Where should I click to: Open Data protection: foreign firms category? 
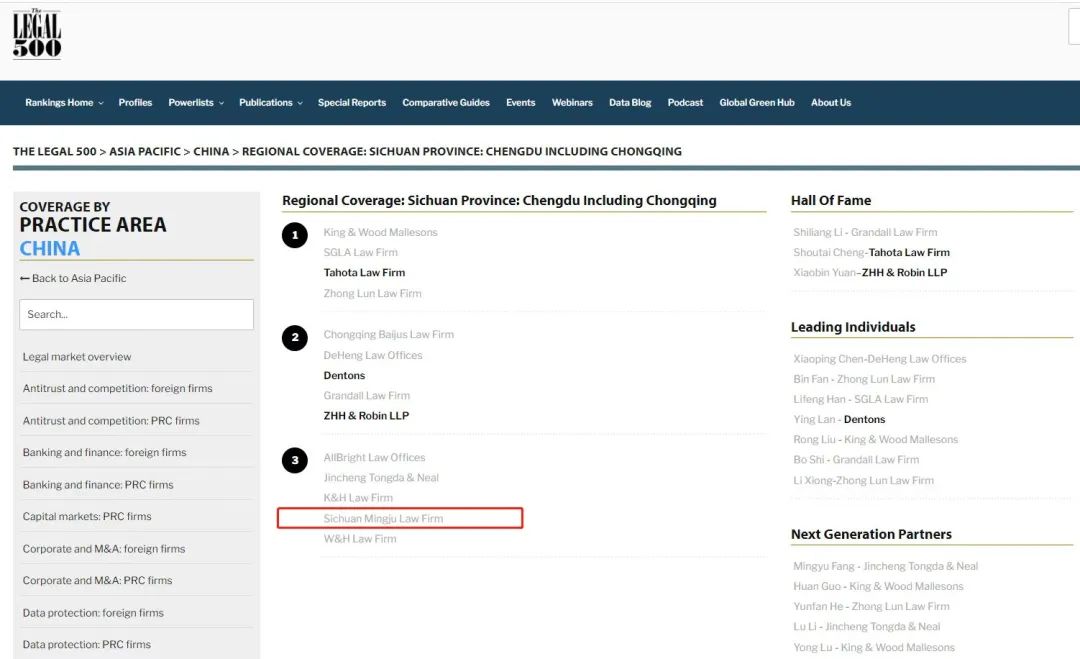93,613
